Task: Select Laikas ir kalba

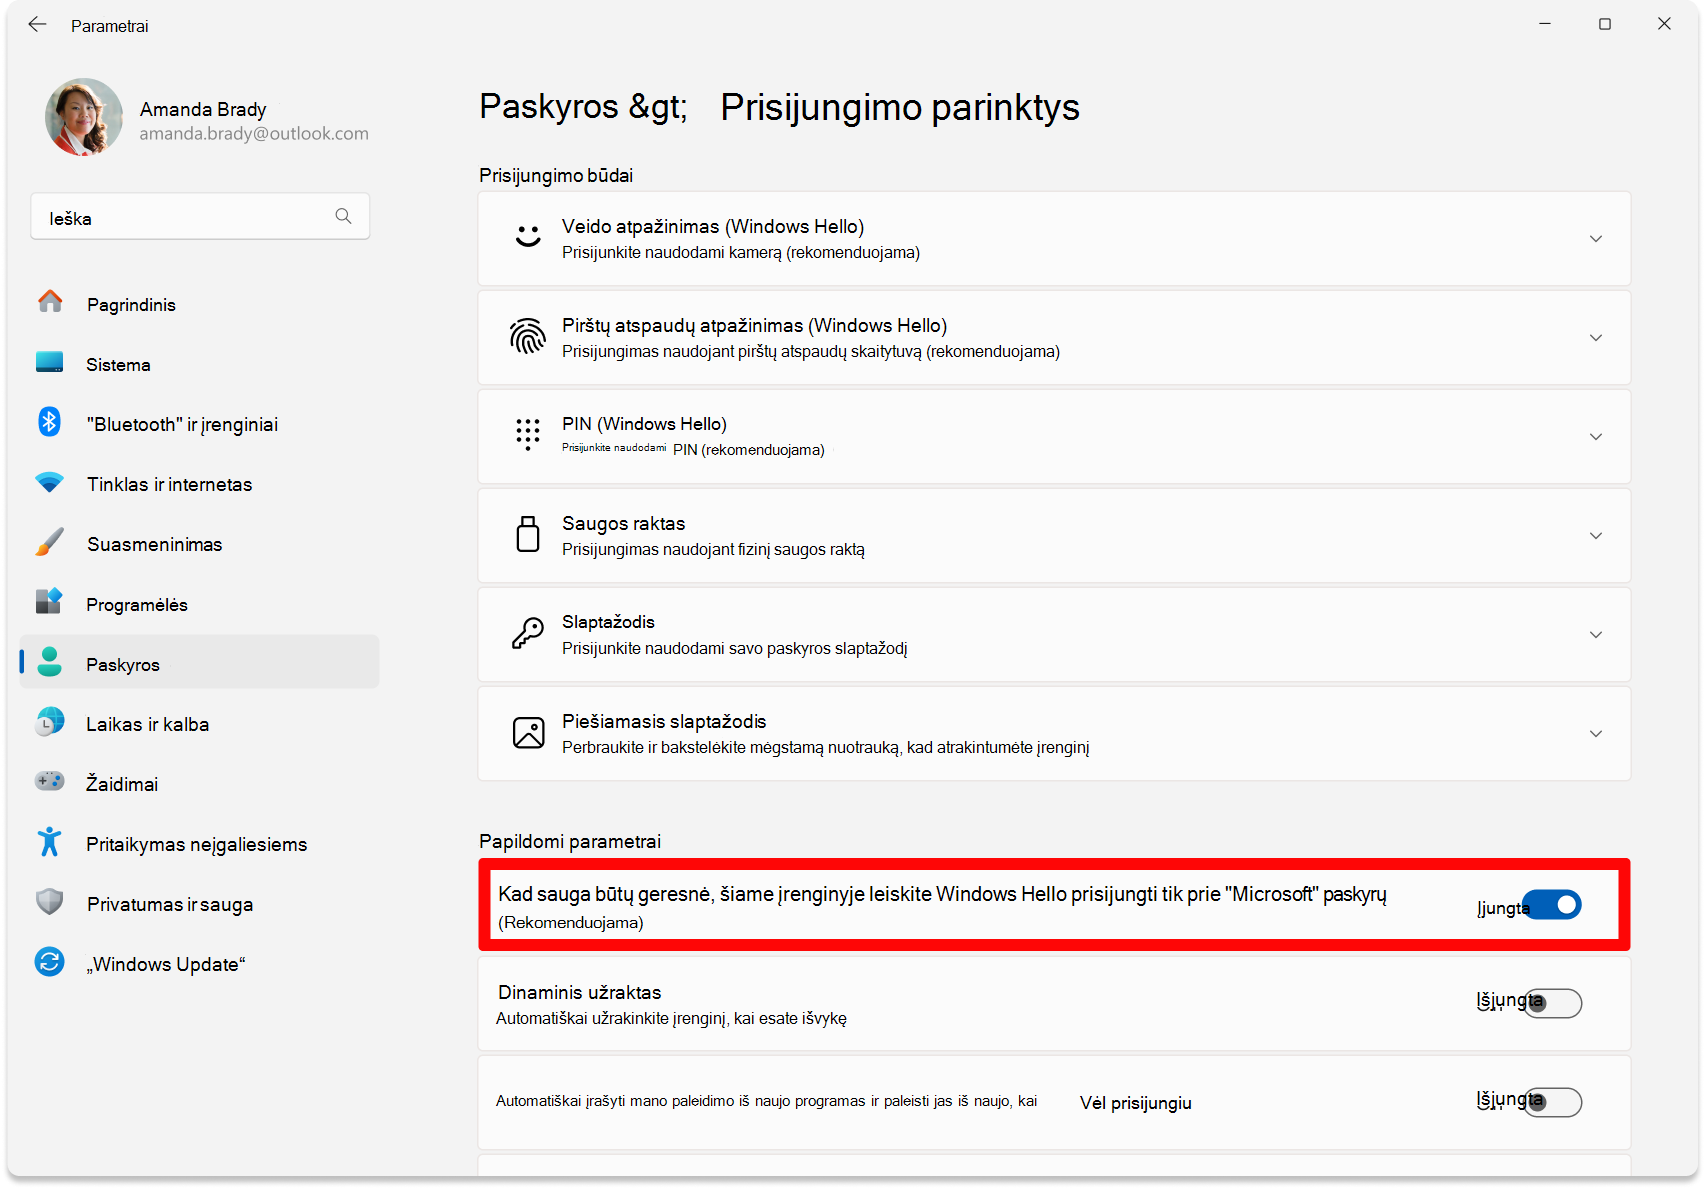Action: point(200,724)
